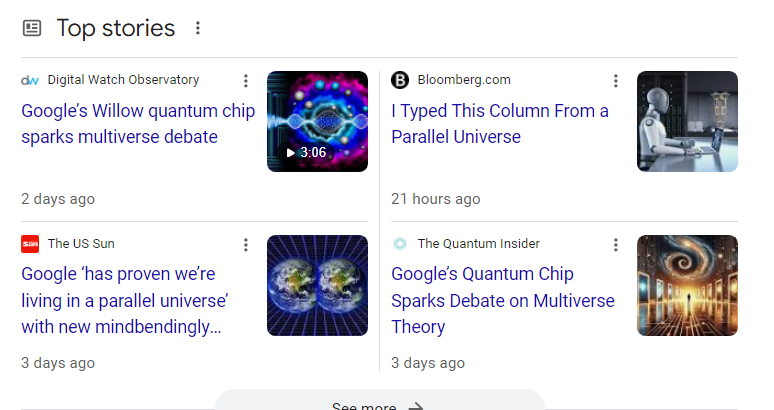Screen dimensions: 774x410
Task: Play the 3:06 quantum chip video thumbnail
Action: [x=317, y=121]
